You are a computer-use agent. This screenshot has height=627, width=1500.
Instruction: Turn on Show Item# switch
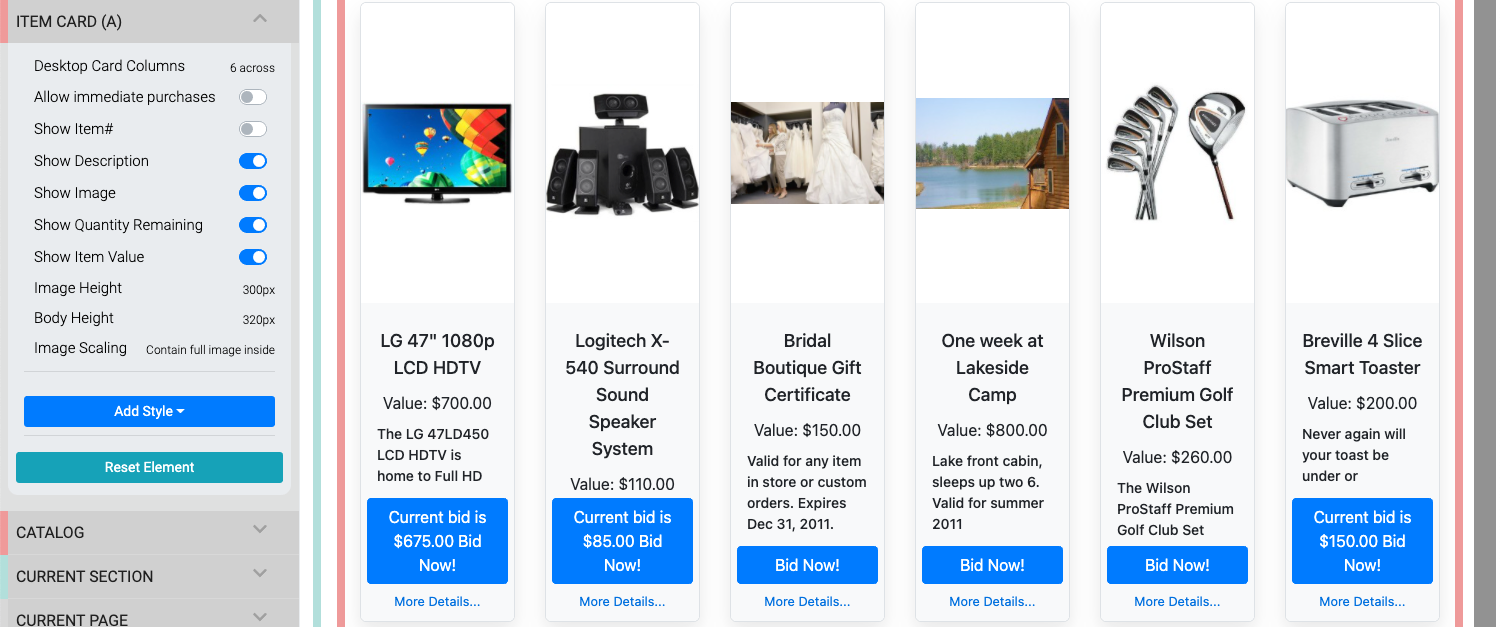coord(253,129)
